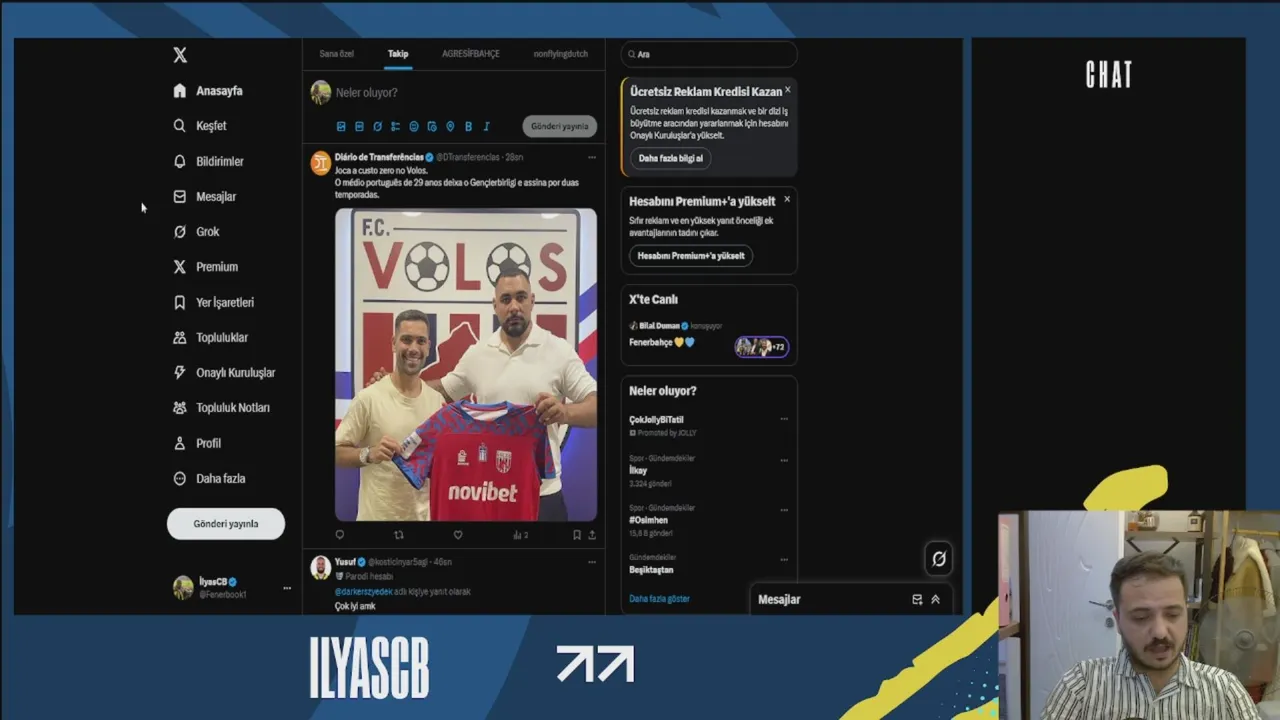Image resolution: width=1280 pixels, height=720 pixels.
Task: Open Daha fazla menu in sidebar
Action: [209, 478]
